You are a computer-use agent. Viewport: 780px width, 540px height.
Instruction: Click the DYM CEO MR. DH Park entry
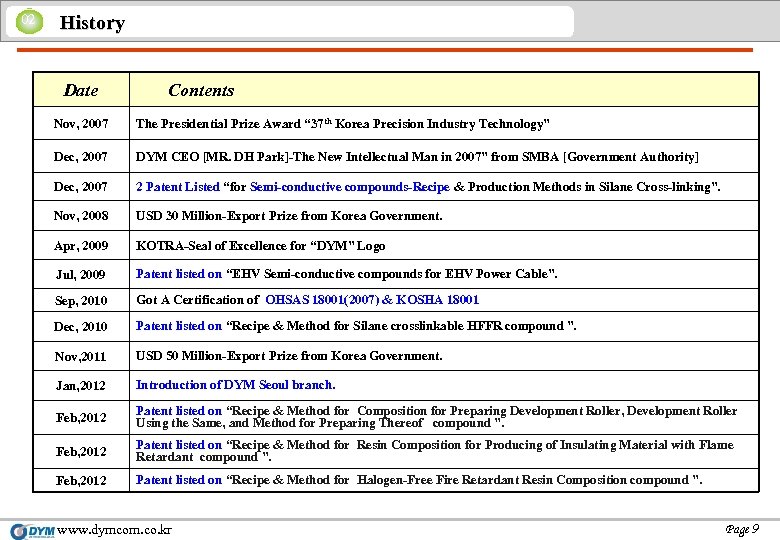(x=417, y=157)
